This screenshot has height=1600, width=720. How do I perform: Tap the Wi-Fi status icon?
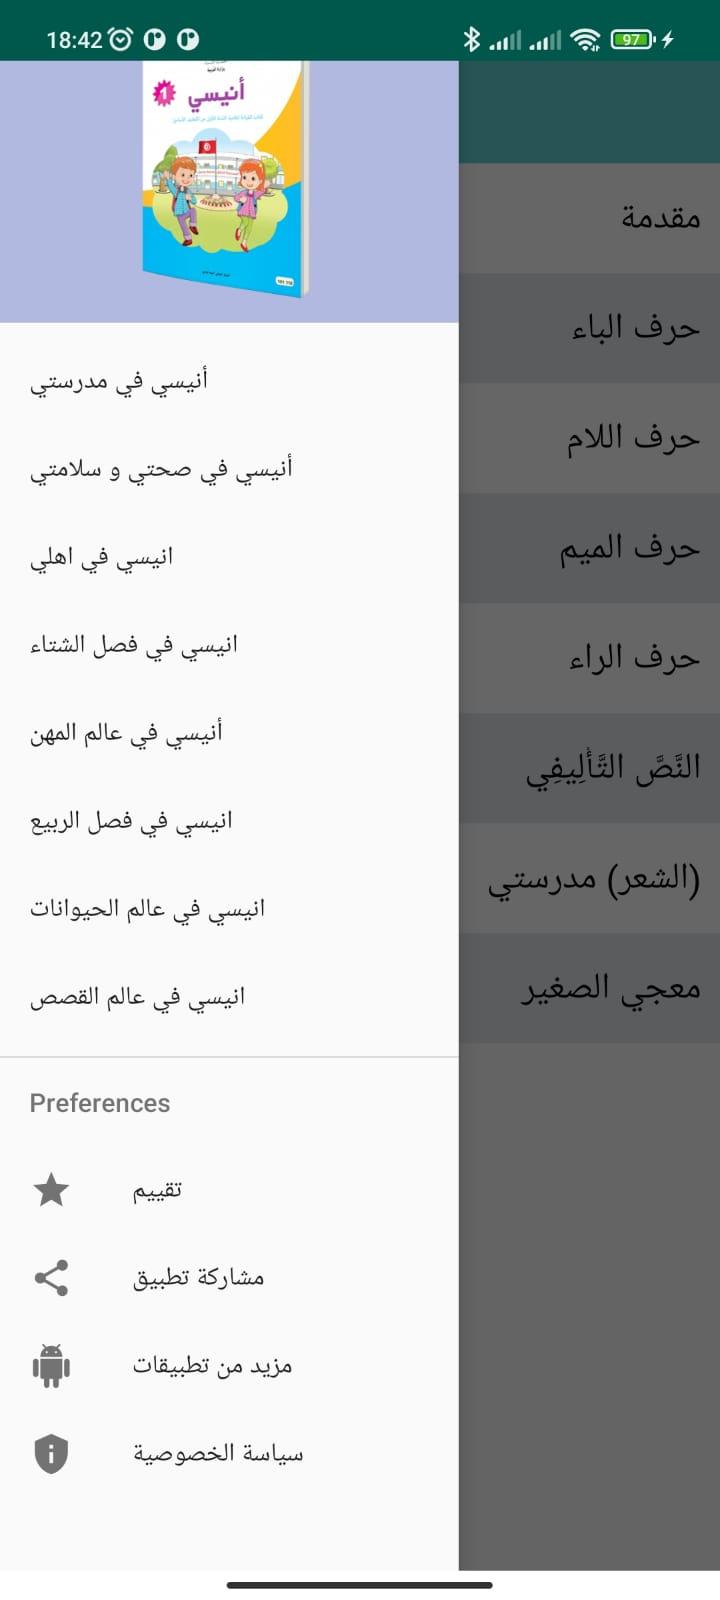coord(585,39)
